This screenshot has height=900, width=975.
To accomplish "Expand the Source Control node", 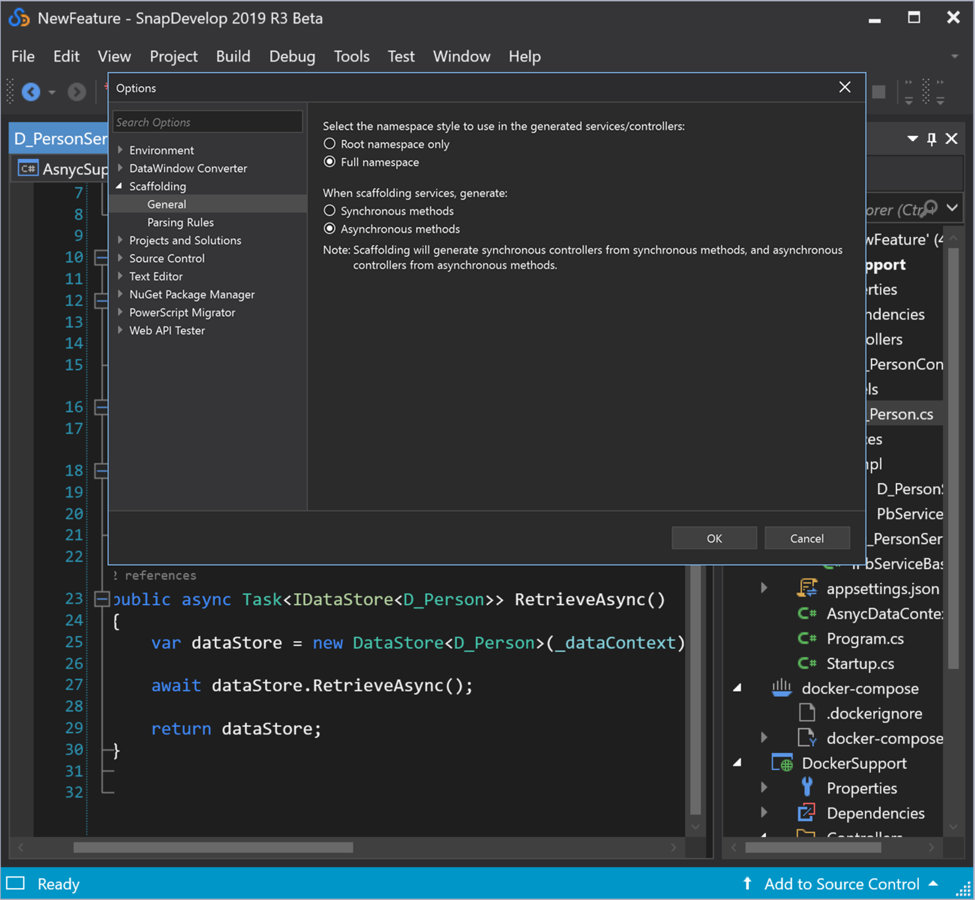I will pos(120,258).
